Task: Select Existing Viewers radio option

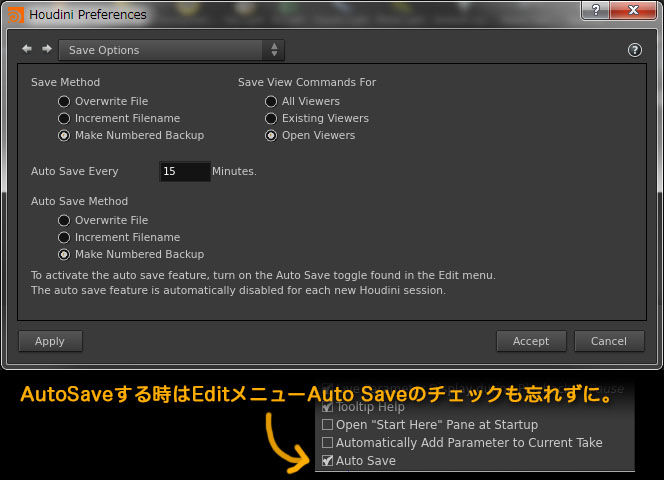Action: (x=271, y=118)
